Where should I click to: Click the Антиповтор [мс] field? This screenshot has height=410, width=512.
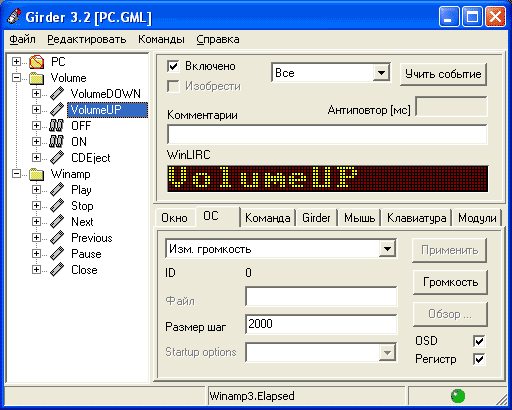pos(451,106)
